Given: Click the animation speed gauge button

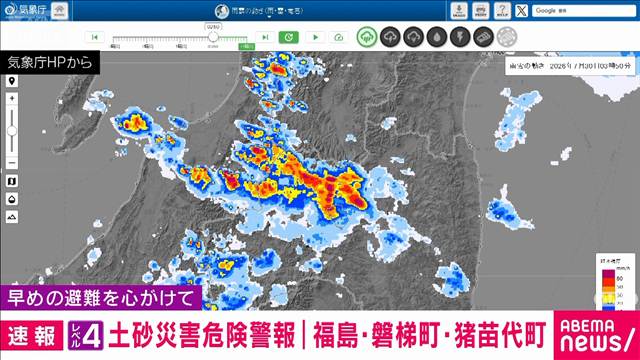Looking at the screenshot, I should coord(339,37).
